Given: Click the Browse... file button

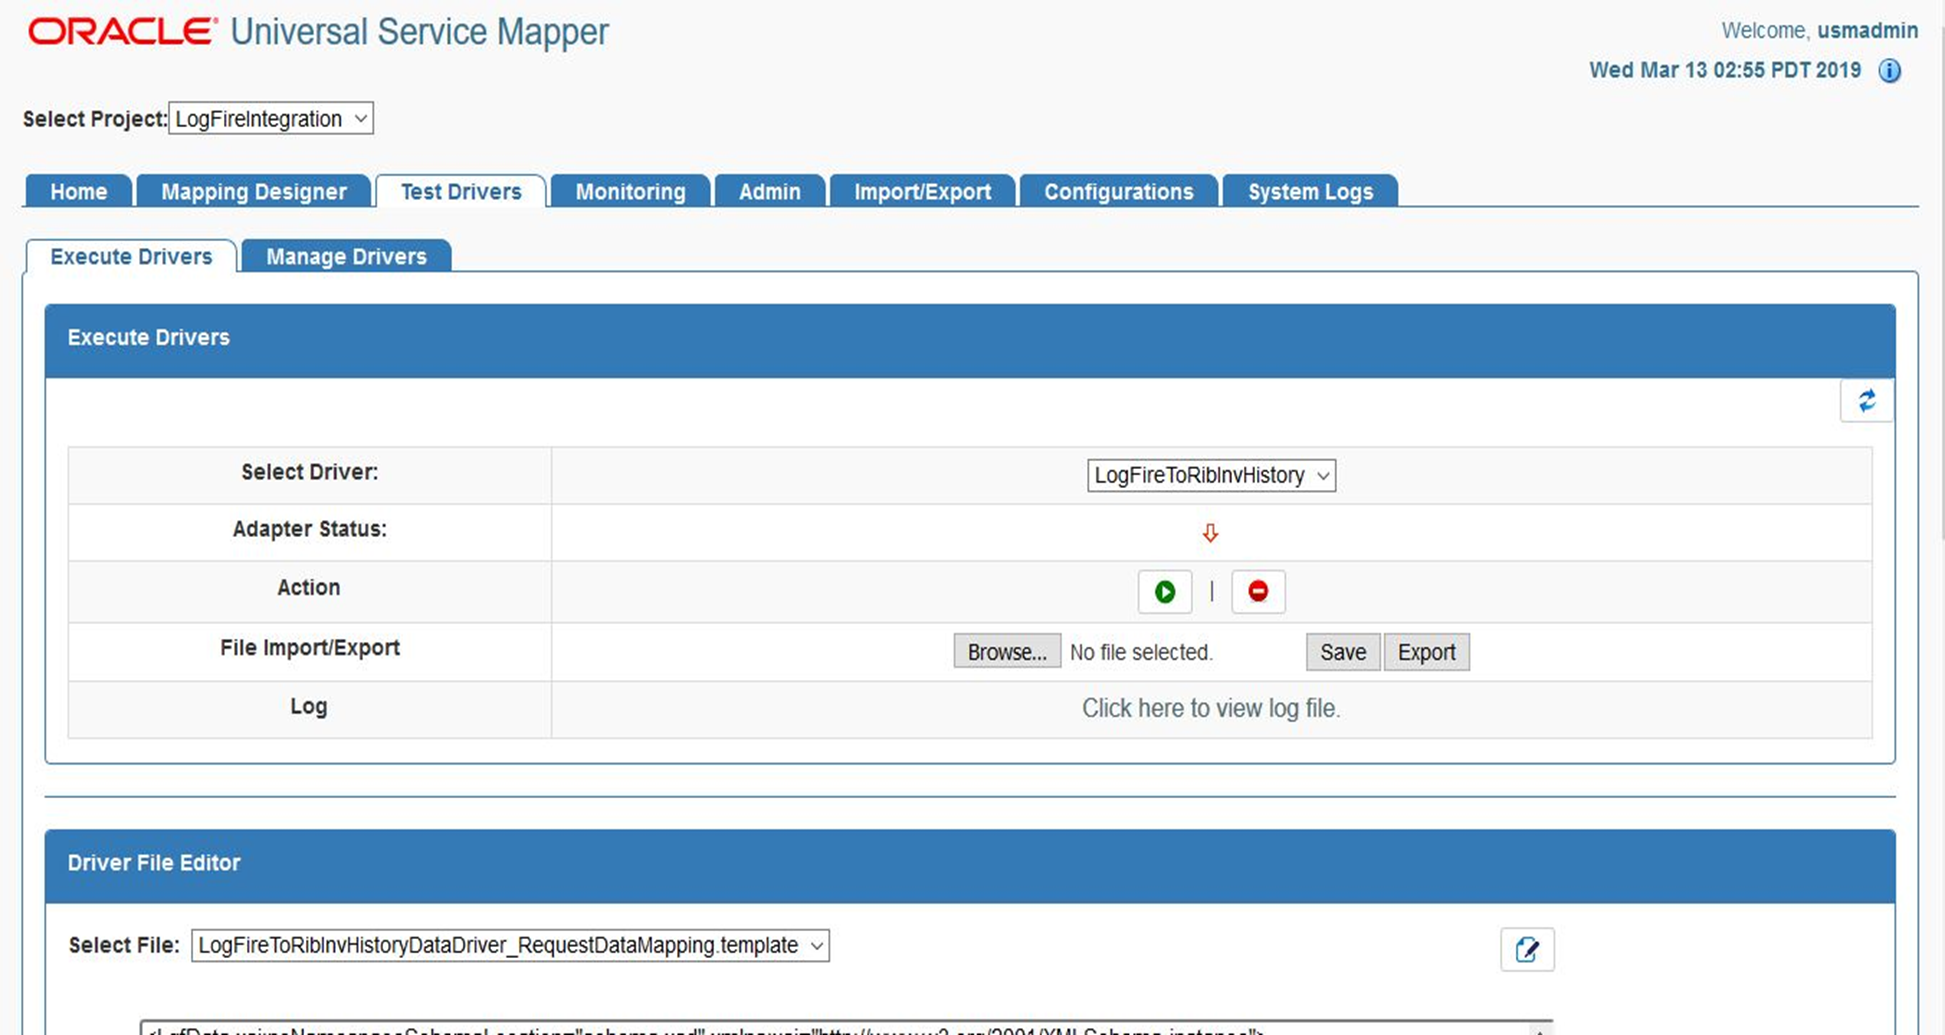Looking at the screenshot, I should (x=1007, y=652).
